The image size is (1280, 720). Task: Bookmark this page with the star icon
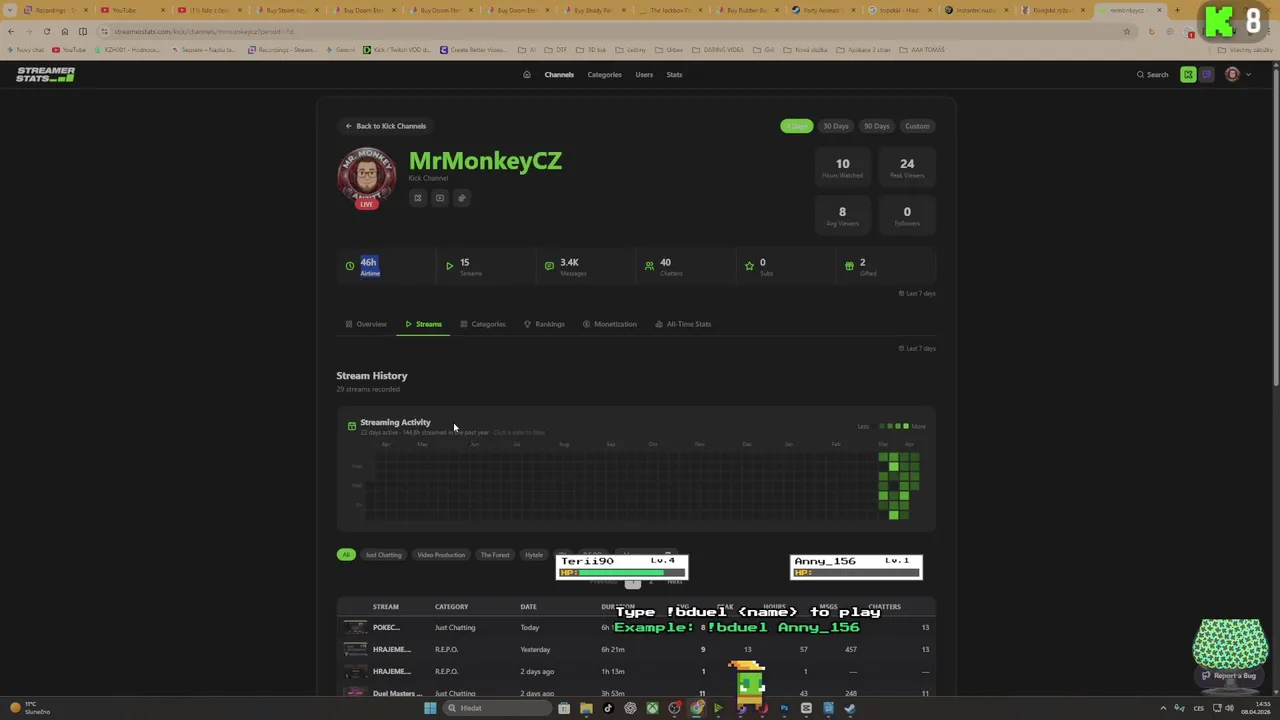[1127, 31]
